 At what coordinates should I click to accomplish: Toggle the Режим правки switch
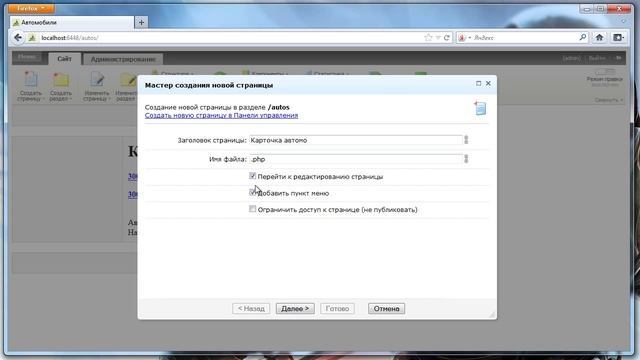(605, 73)
